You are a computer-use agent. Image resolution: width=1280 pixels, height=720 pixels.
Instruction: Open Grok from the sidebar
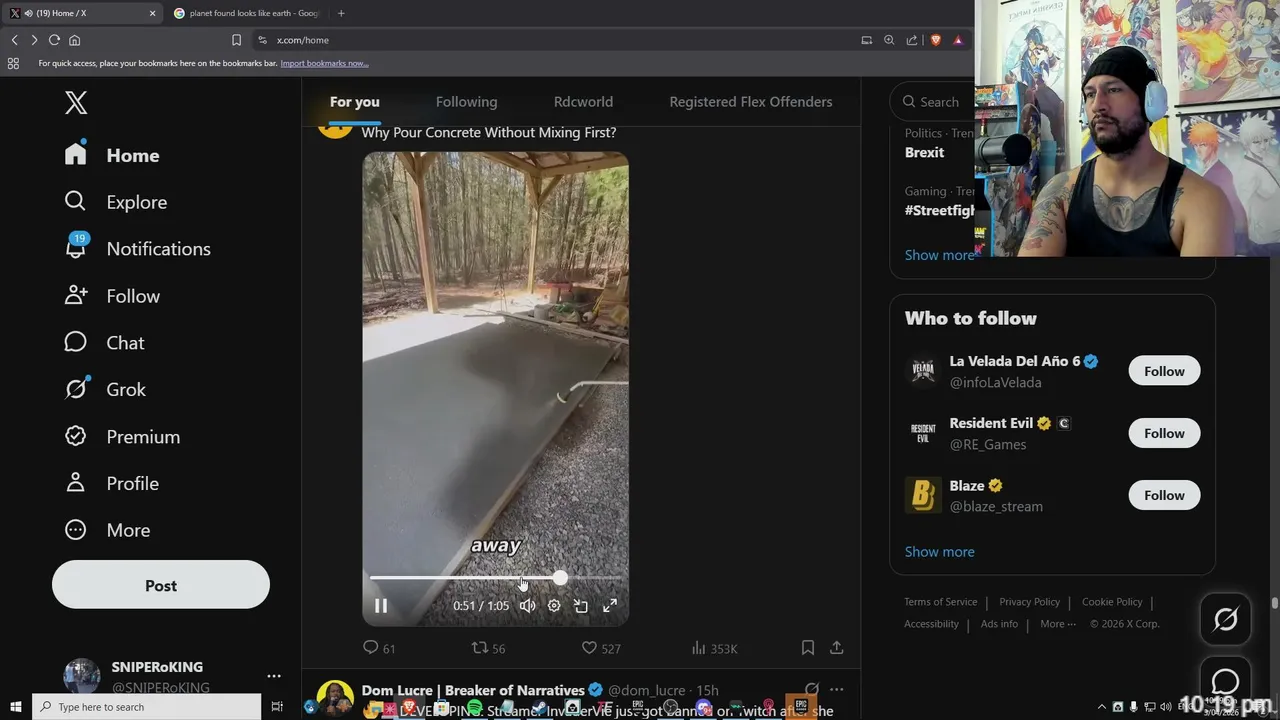tap(105, 389)
